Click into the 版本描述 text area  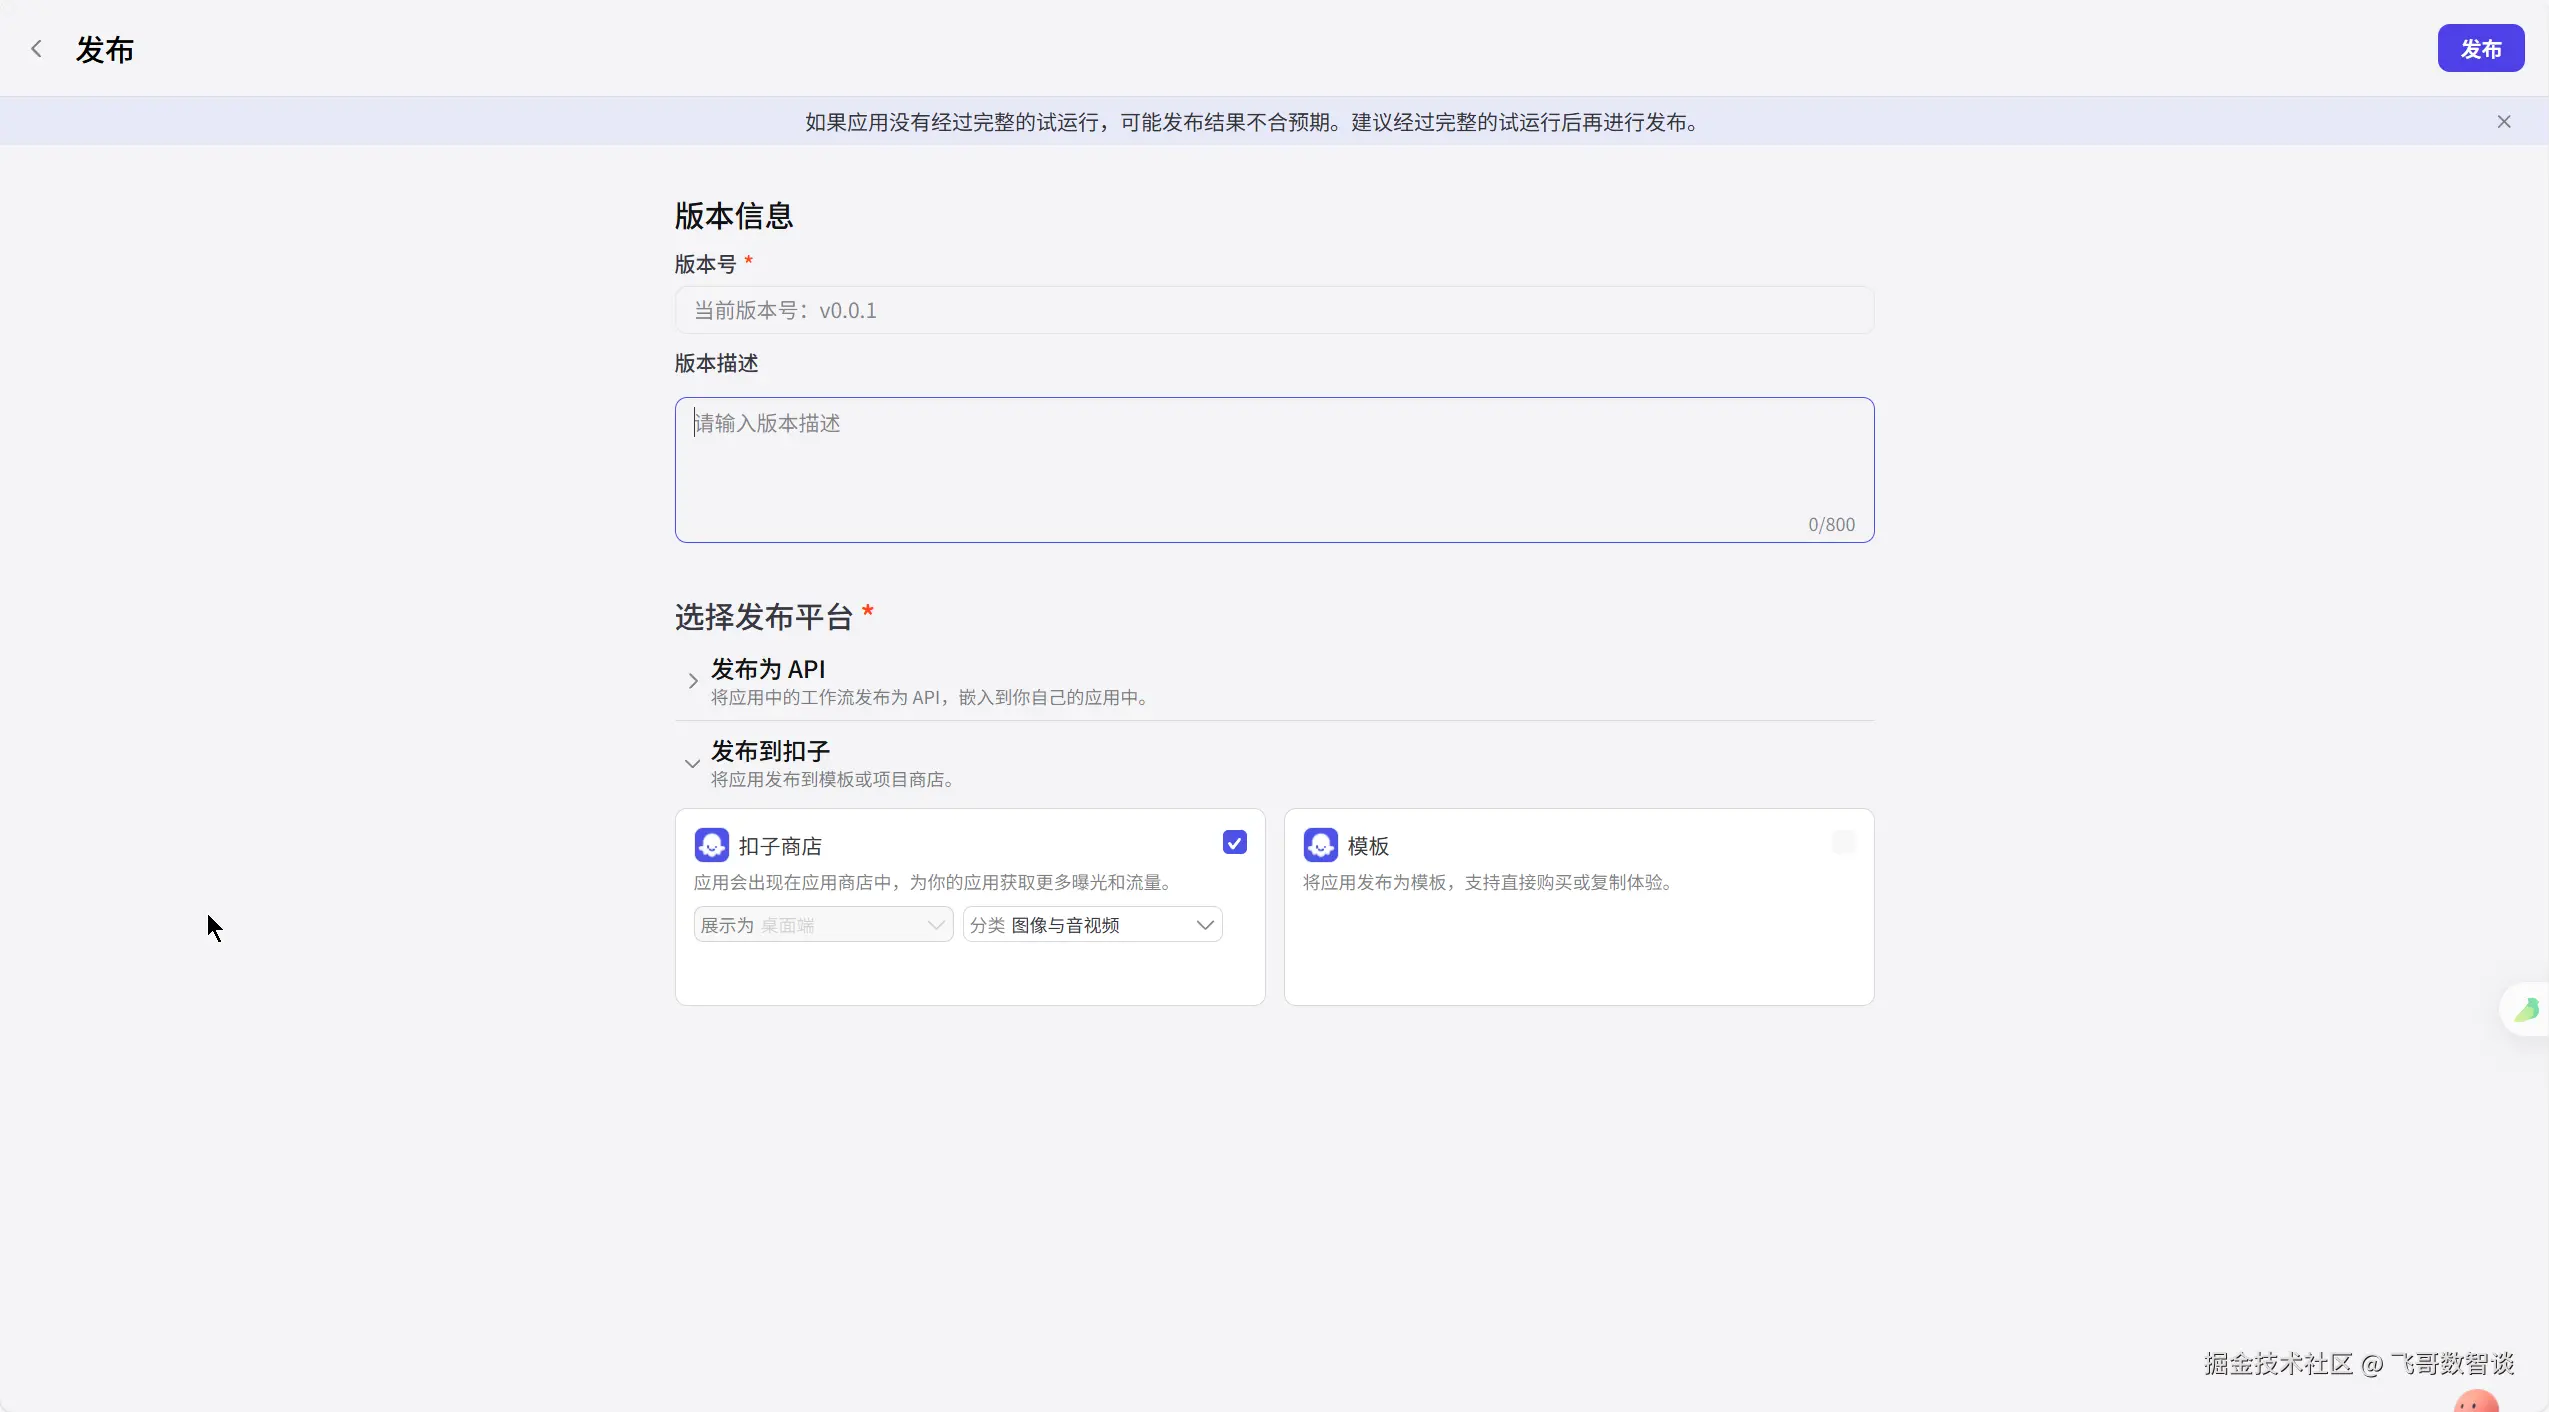[1273, 470]
